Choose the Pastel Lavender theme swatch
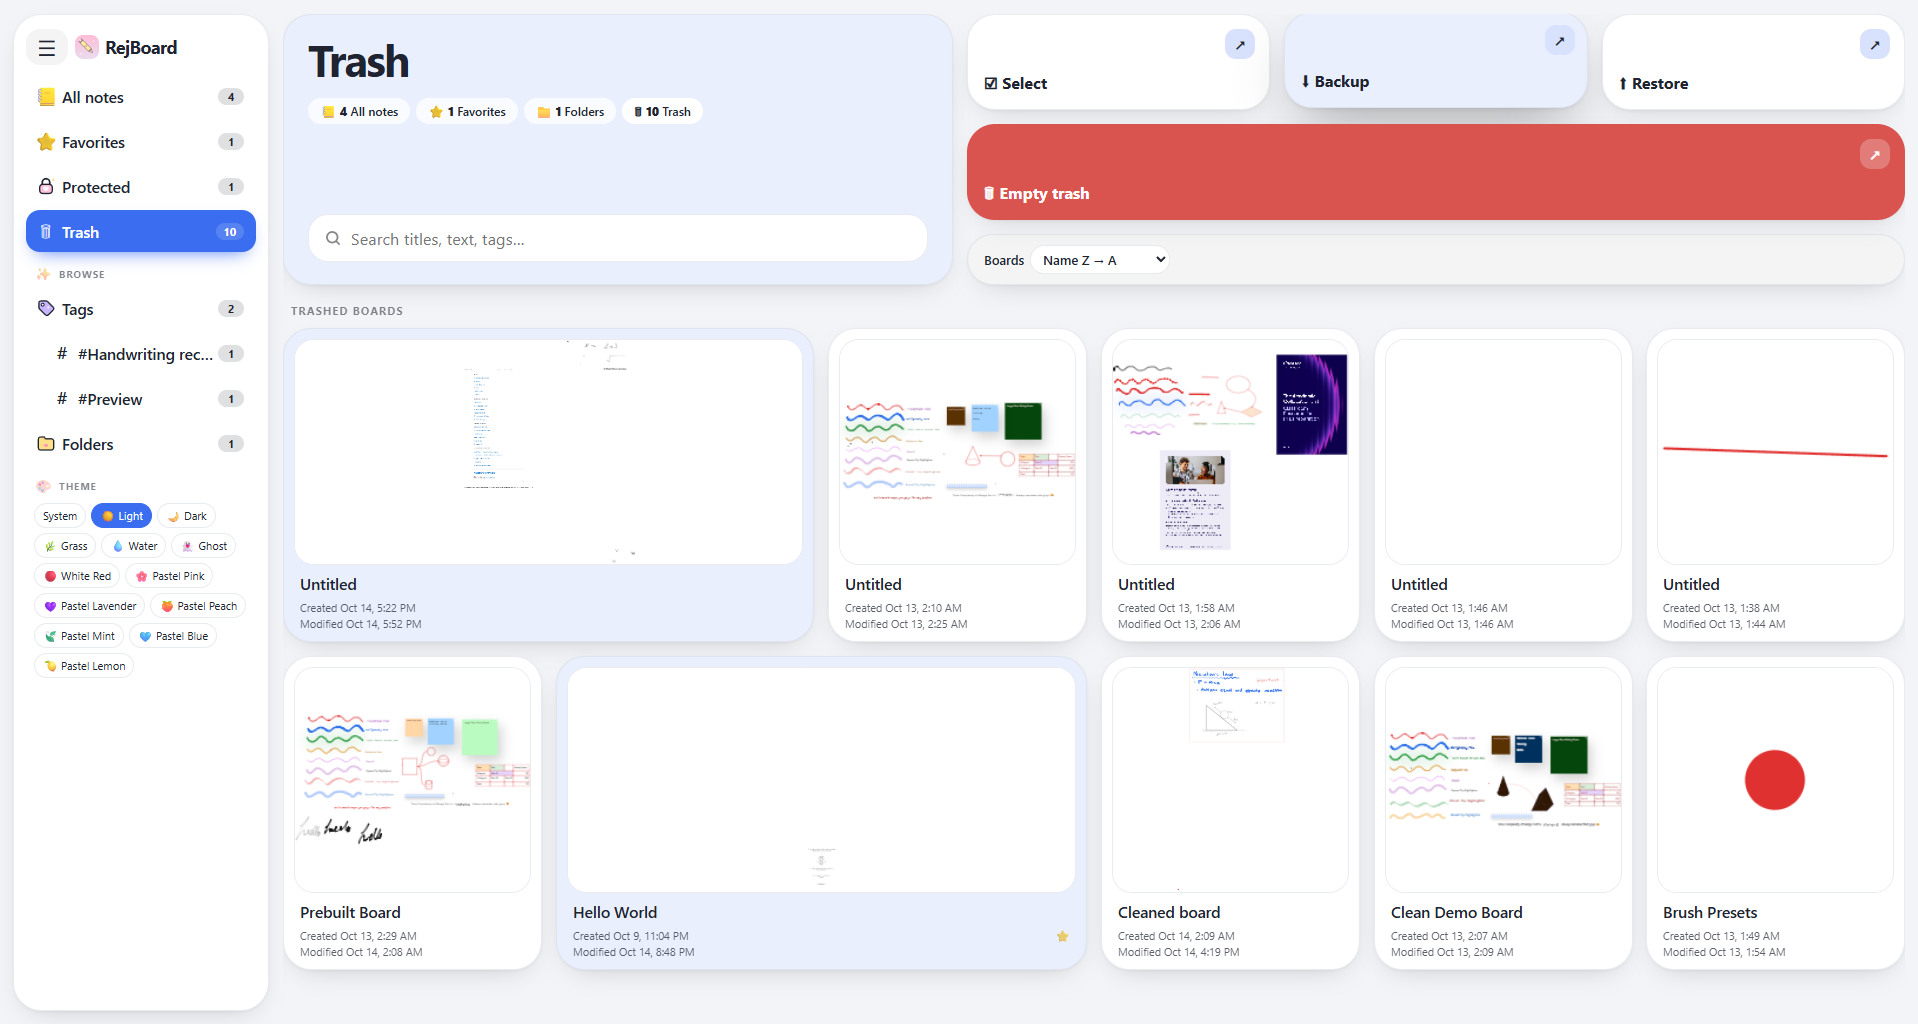1918x1024 pixels. point(90,606)
